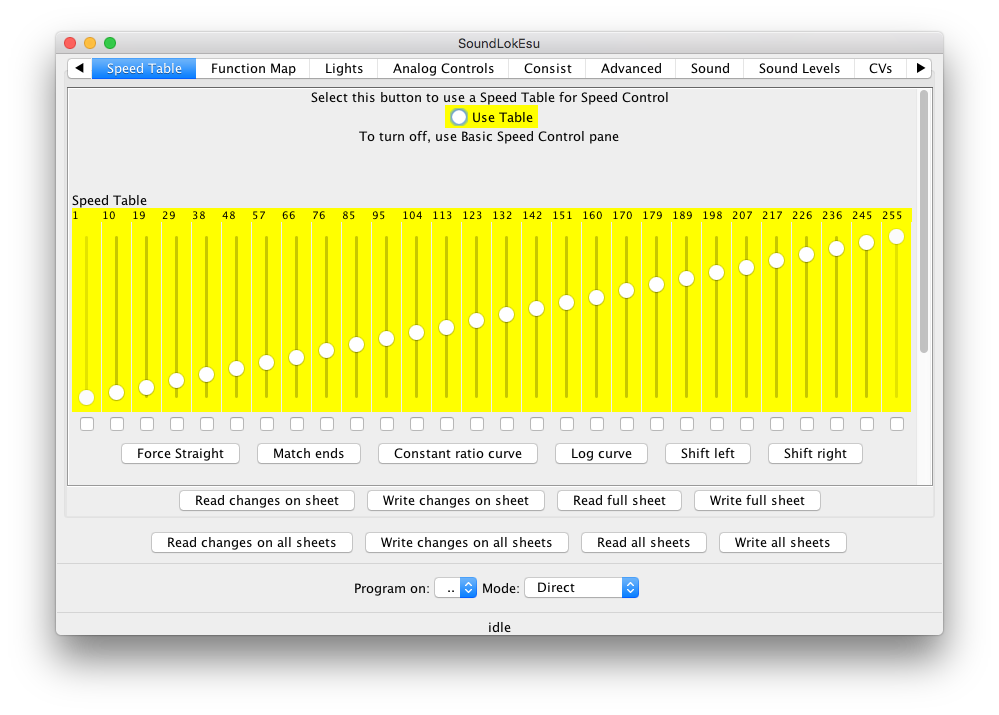
Task: Apply the Constant ratio curve
Action: click(x=458, y=454)
